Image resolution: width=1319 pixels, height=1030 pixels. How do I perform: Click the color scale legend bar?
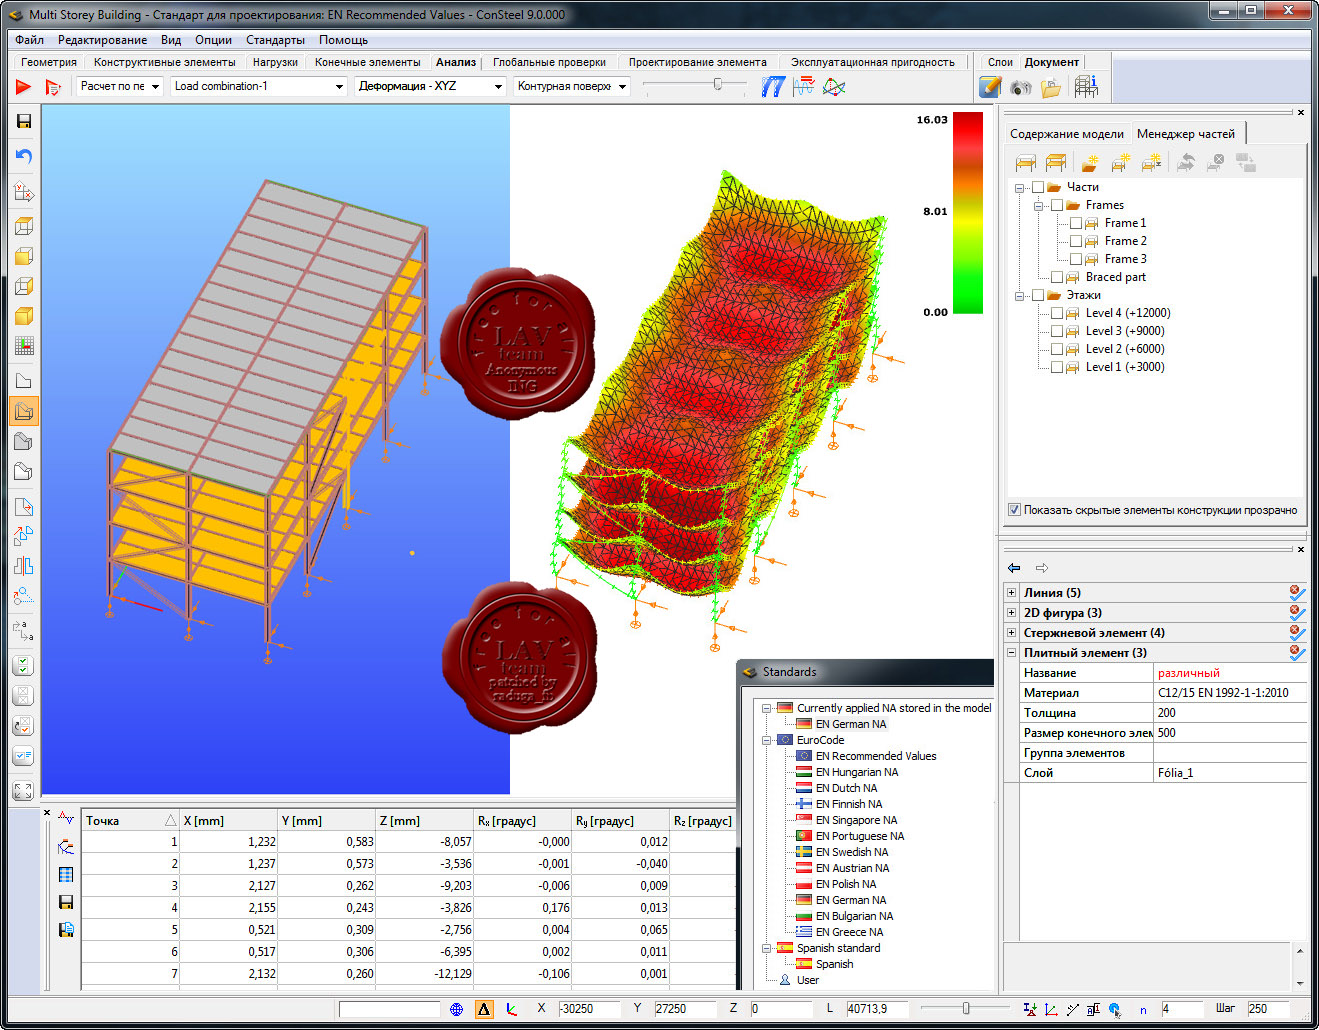[968, 213]
